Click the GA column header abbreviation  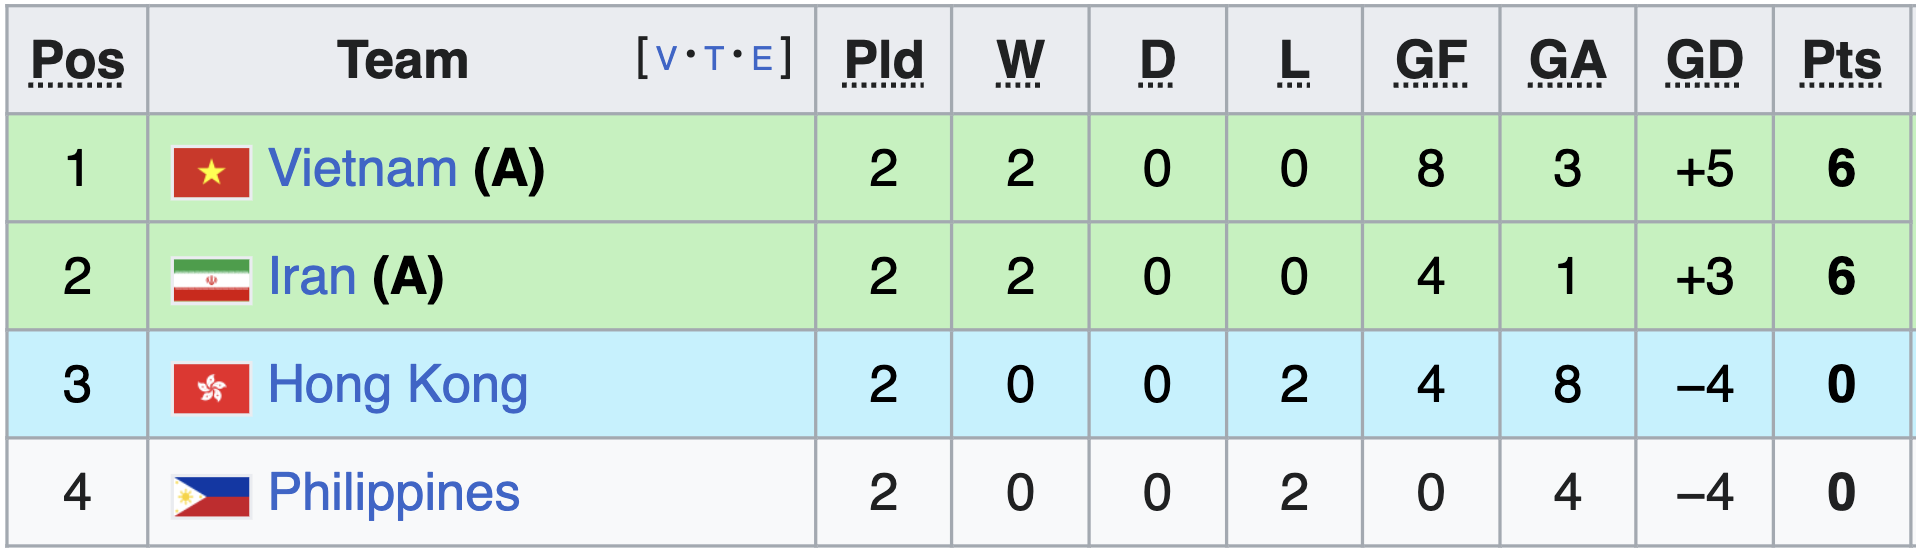(1567, 60)
